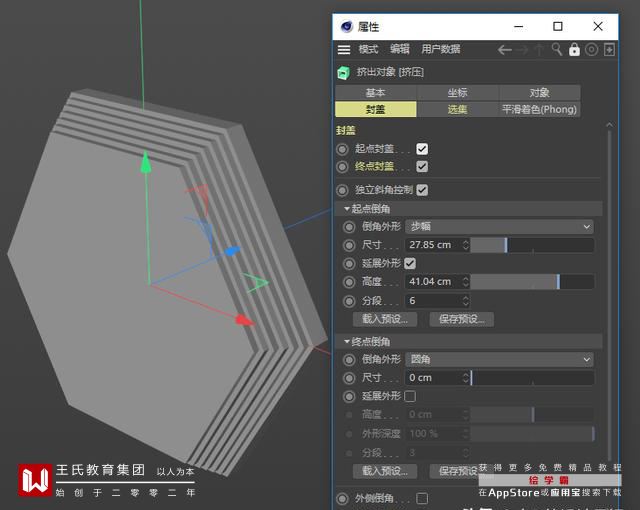Image resolution: width=640 pixels, height=510 pixels.
Task: Click the 起点倒角 尺寸 slider track
Action: point(532,245)
